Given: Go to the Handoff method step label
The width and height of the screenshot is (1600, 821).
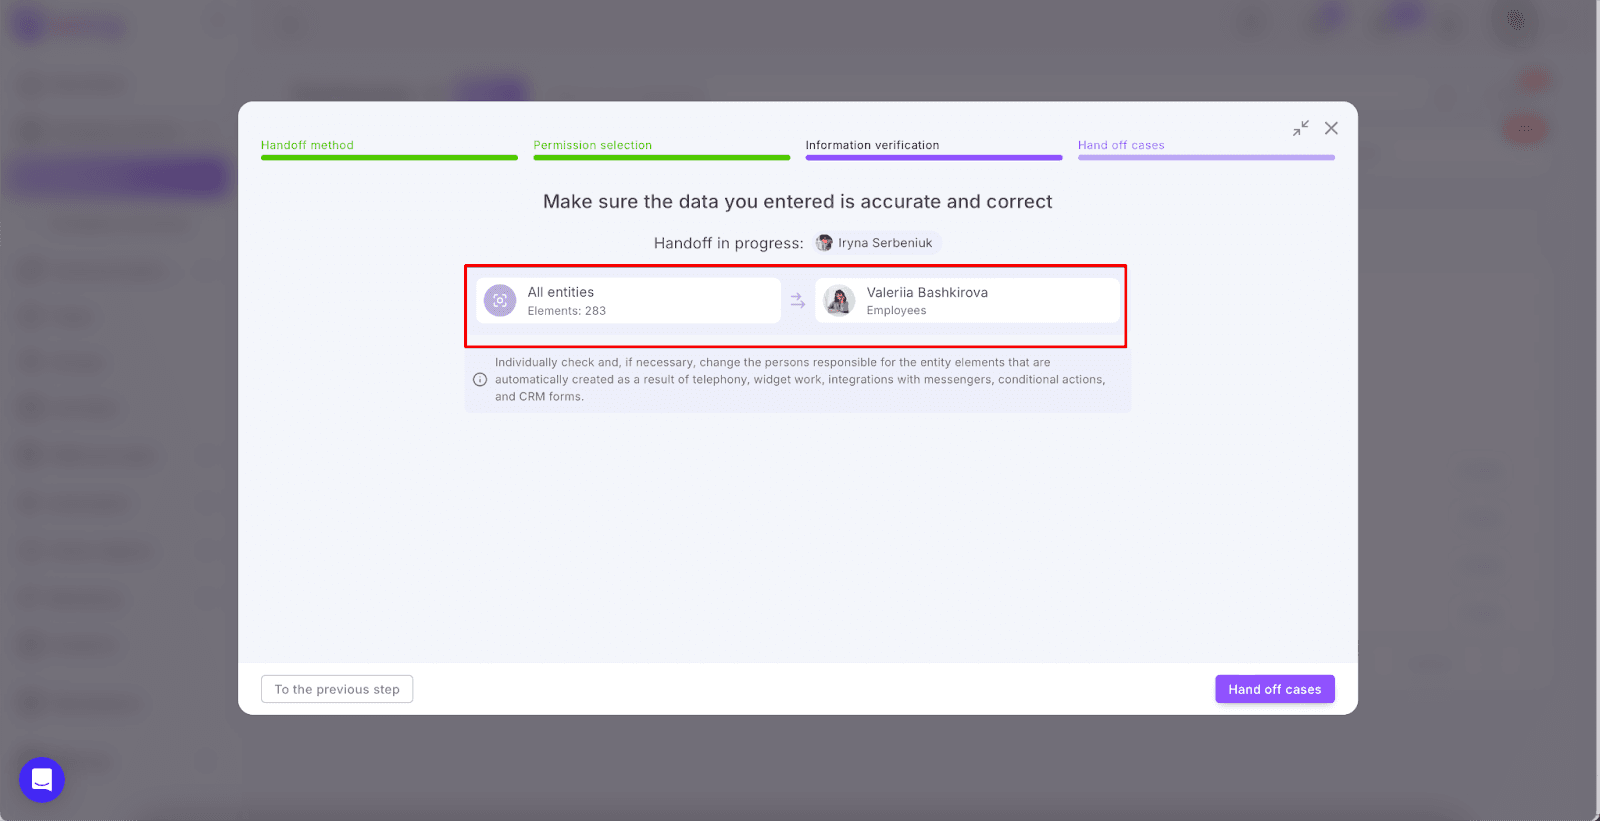Looking at the screenshot, I should (307, 145).
